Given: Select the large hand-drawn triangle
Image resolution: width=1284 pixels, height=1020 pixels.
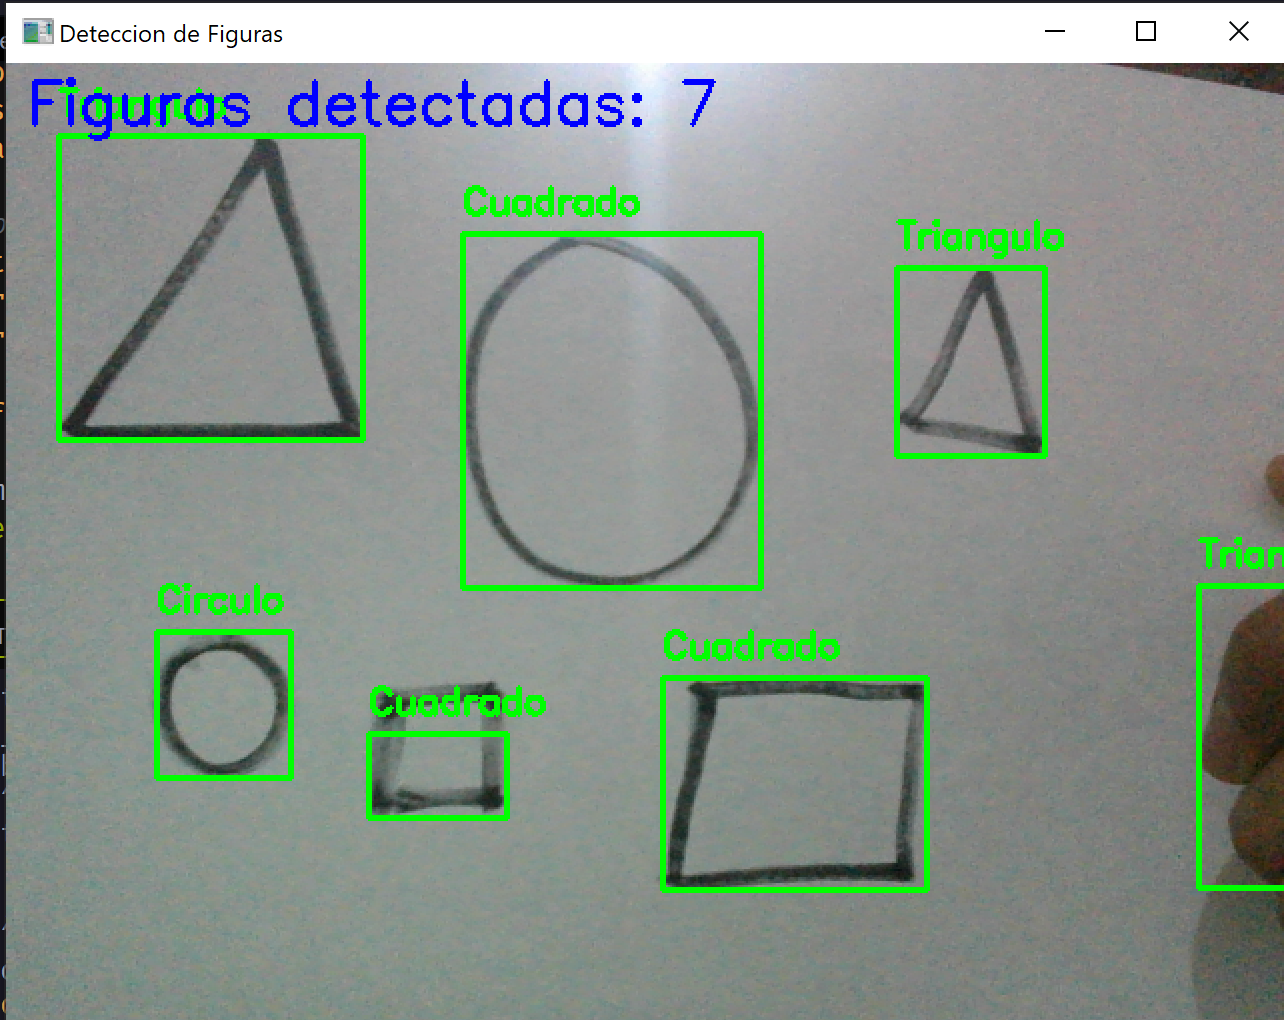Looking at the screenshot, I should click(x=210, y=290).
